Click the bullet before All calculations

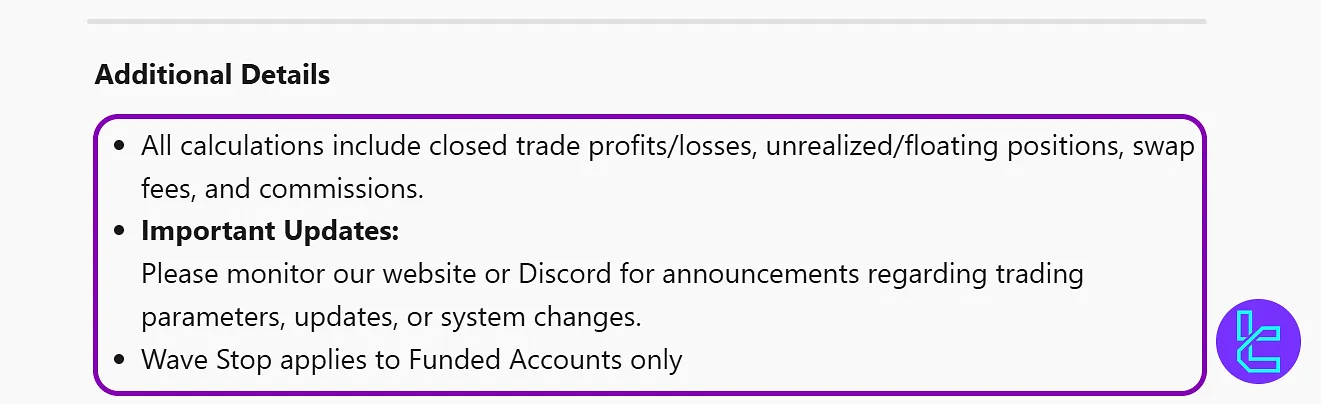pyautogui.click(x=121, y=146)
